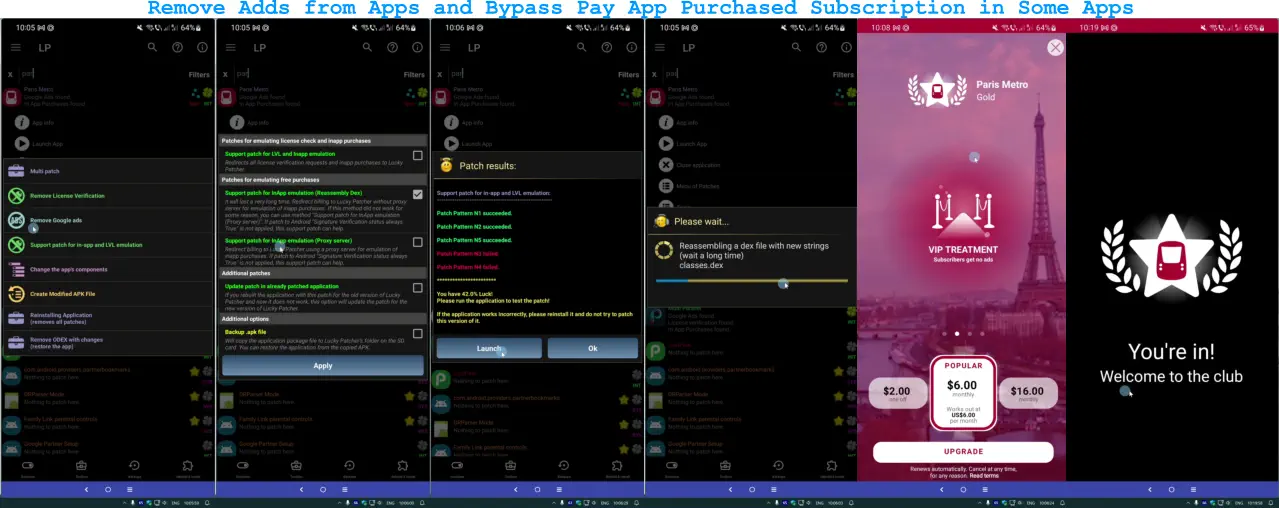Open hamburger menu in Patch results screen
The width and height of the screenshot is (1279, 508).
tap(445, 47)
